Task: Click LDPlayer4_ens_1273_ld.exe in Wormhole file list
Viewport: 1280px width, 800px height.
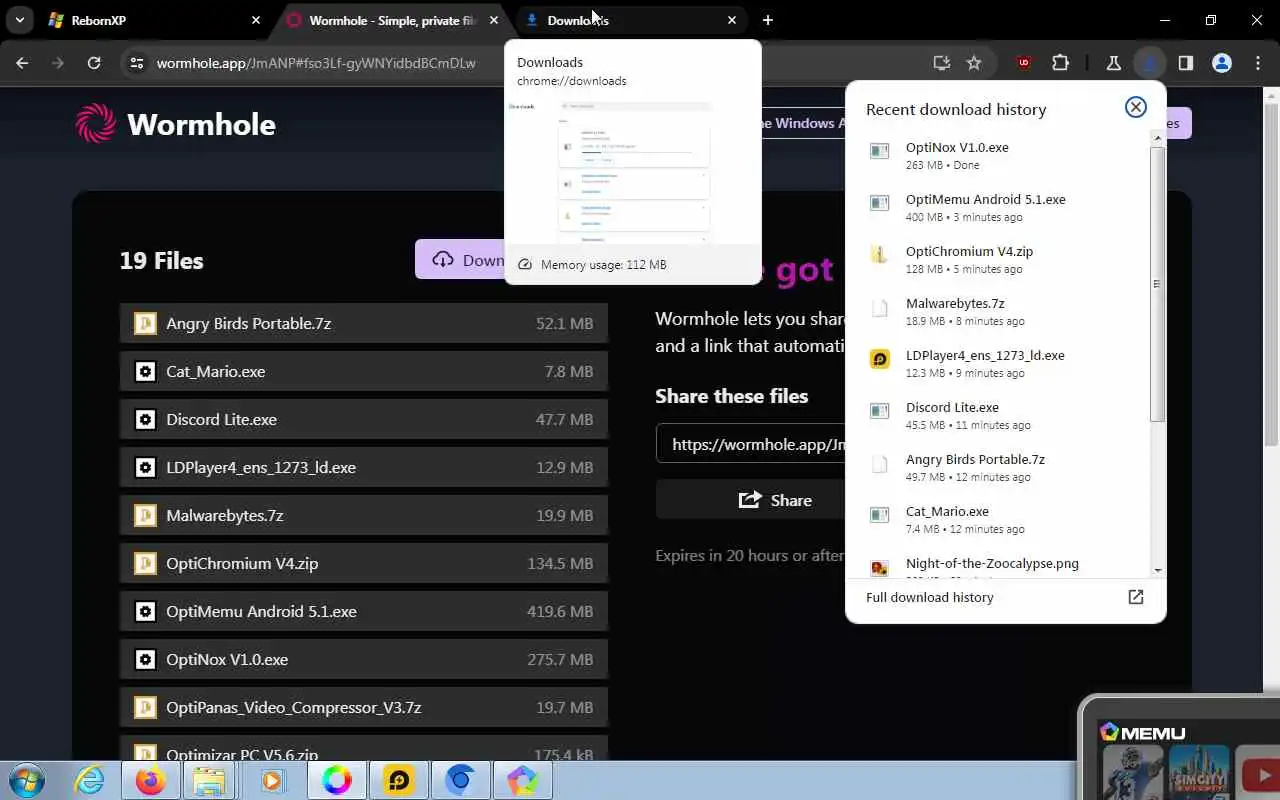Action: click(x=364, y=467)
